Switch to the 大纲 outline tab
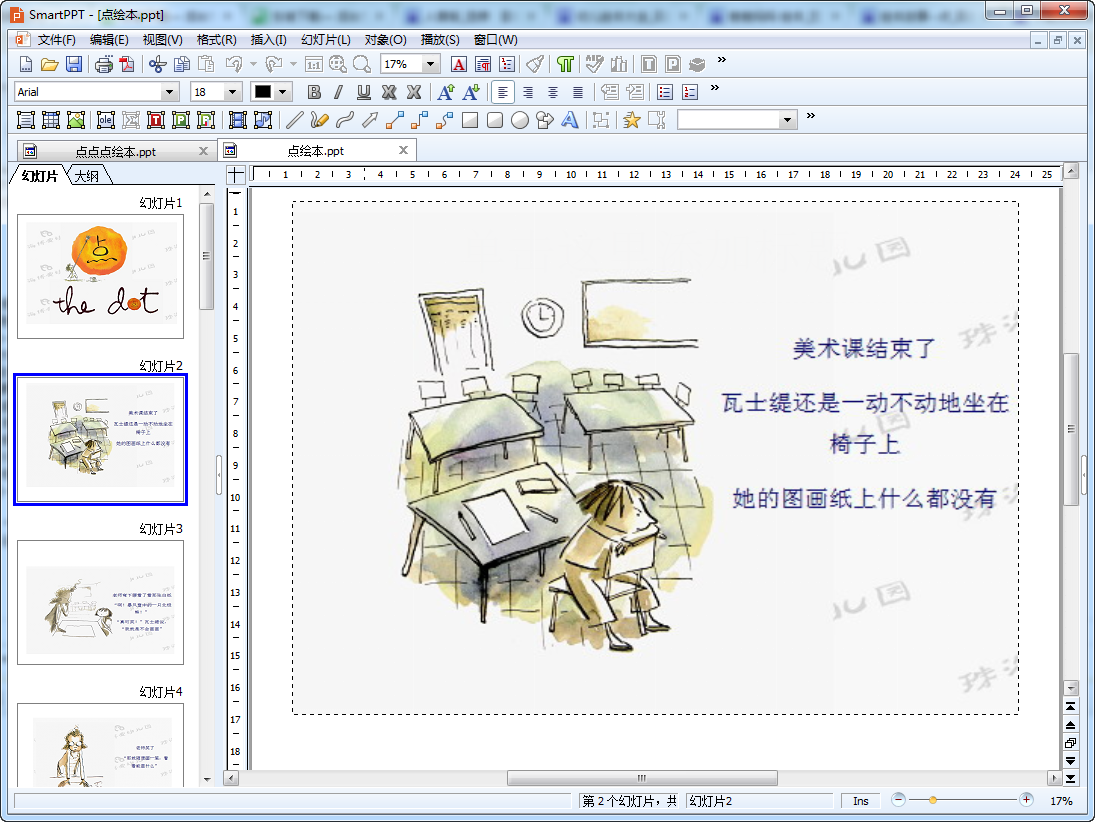This screenshot has height=822, width=1095. (87, 176)
